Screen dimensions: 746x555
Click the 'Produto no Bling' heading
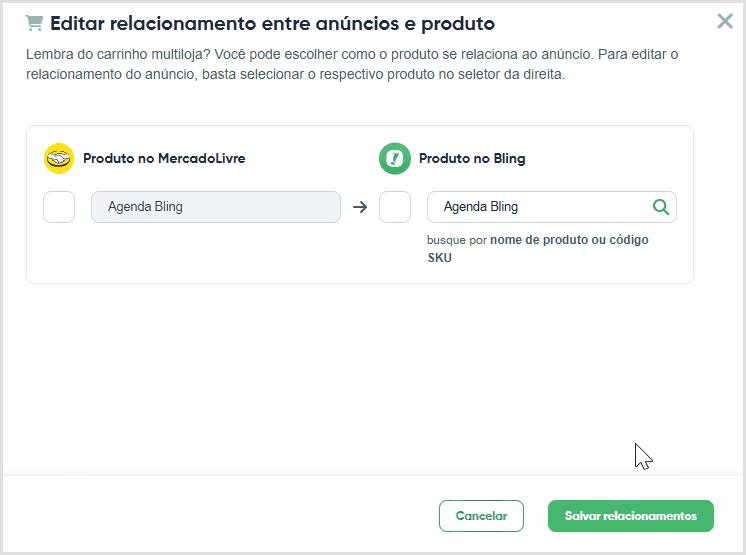pyautogui.click(x=472, y=158)
